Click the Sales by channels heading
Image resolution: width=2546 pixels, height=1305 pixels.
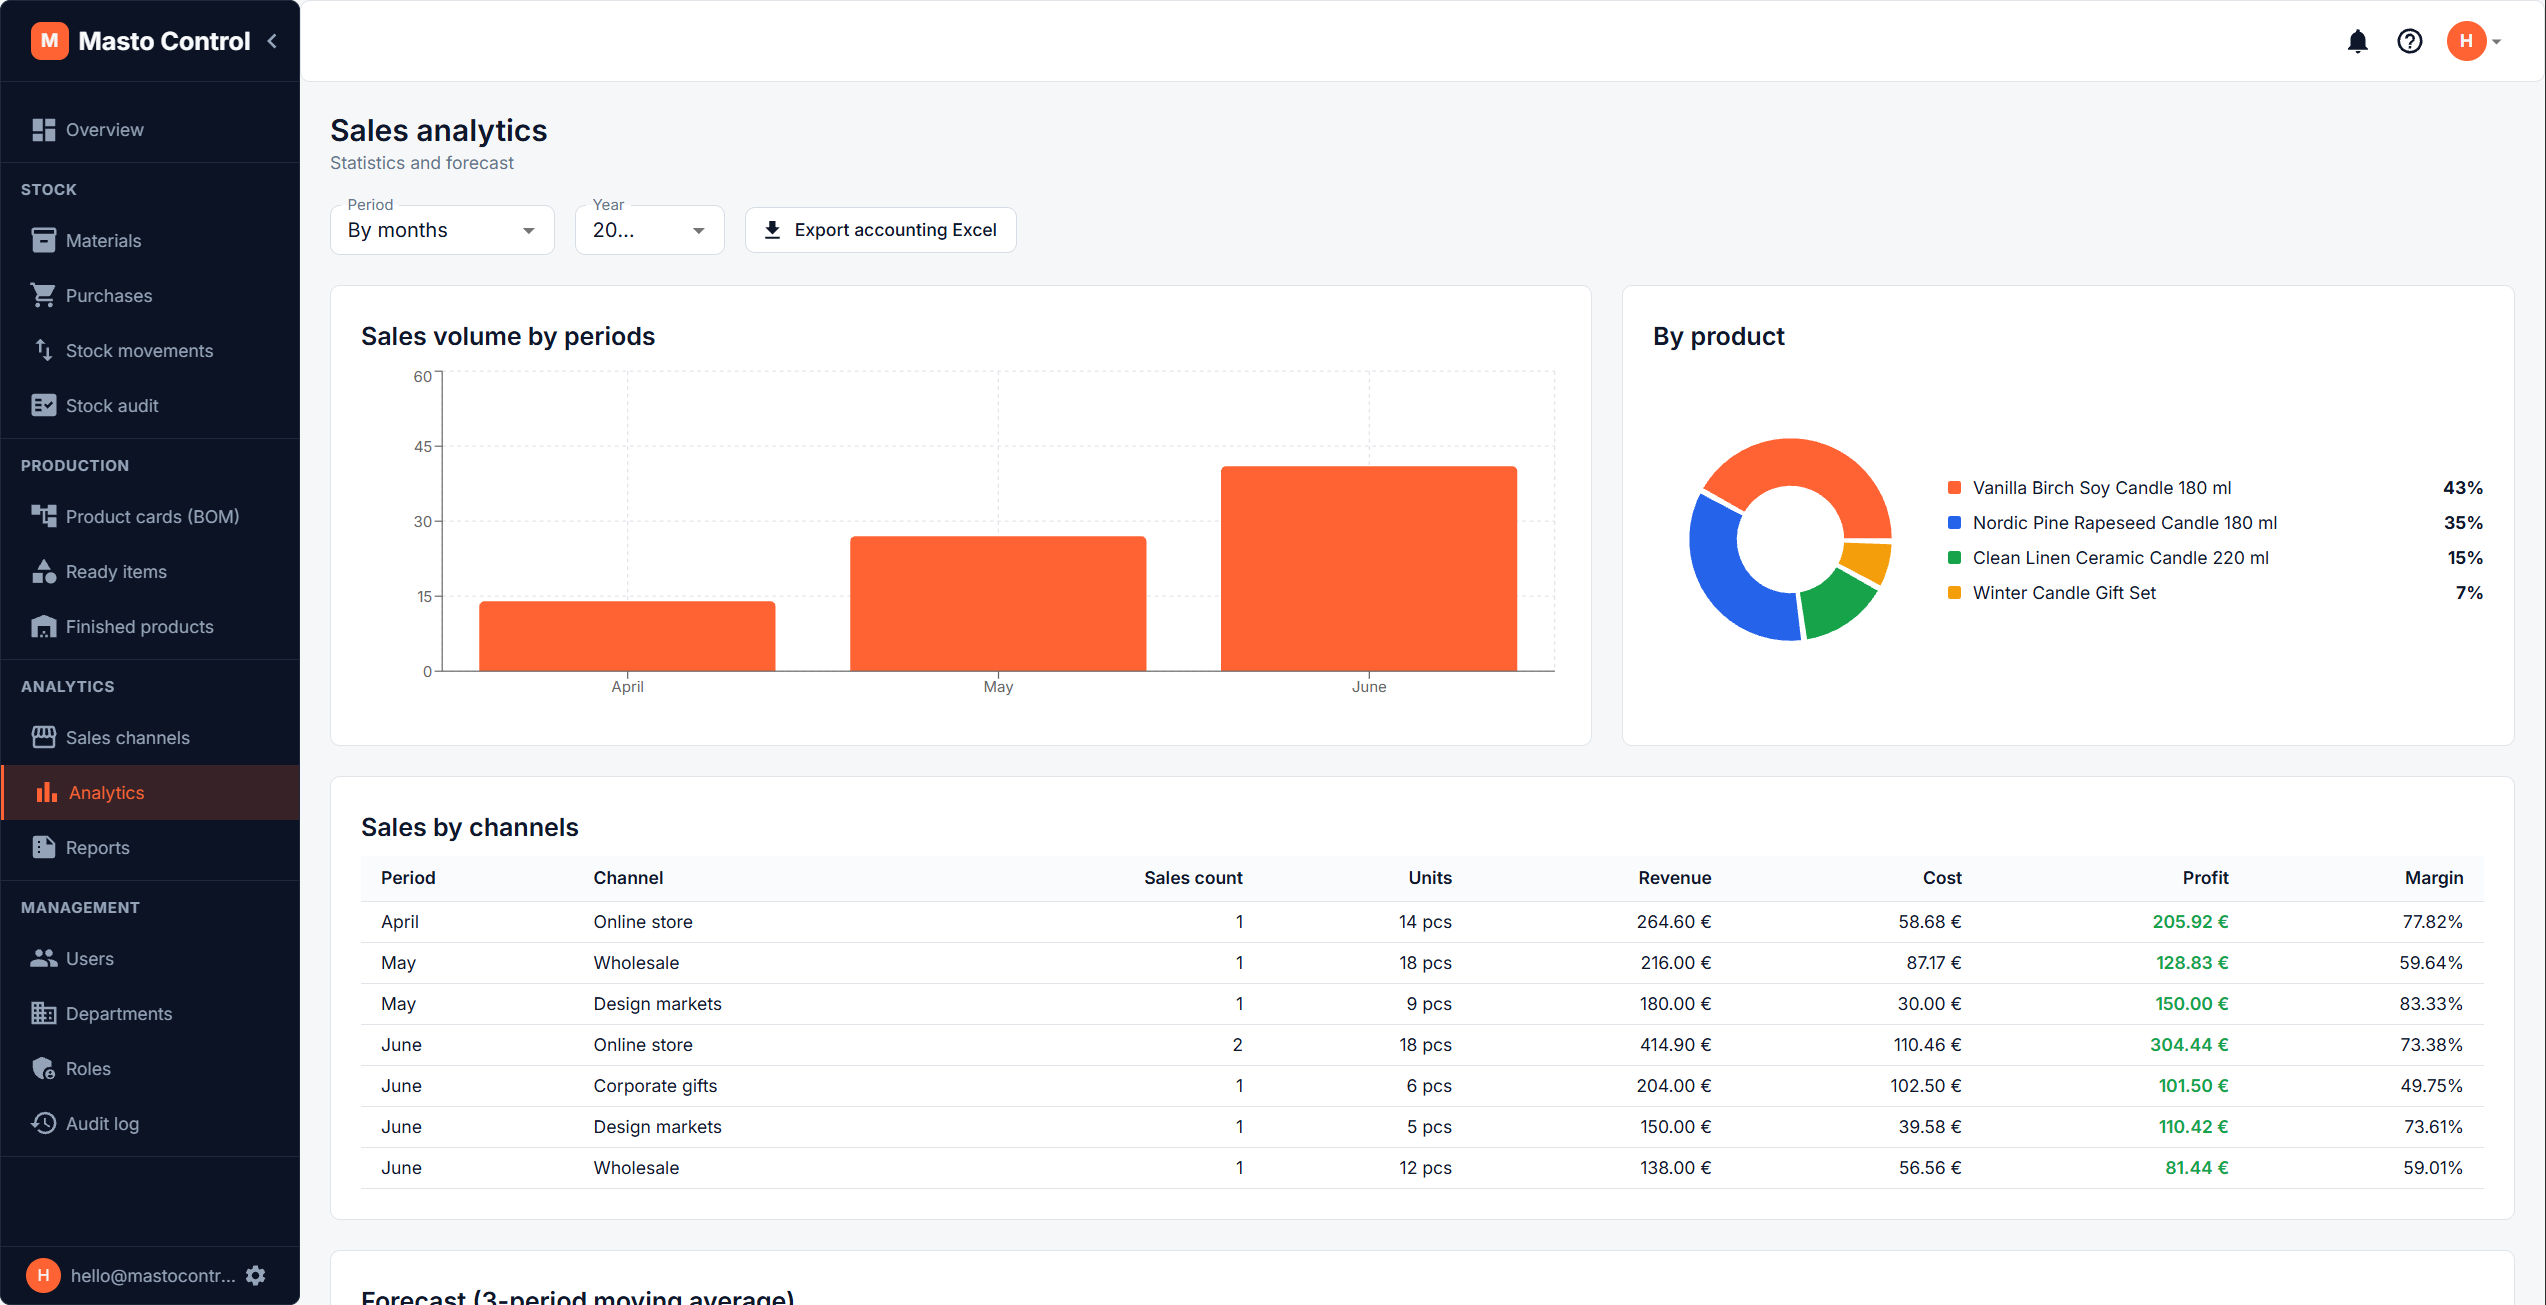[x=469, y=827]
